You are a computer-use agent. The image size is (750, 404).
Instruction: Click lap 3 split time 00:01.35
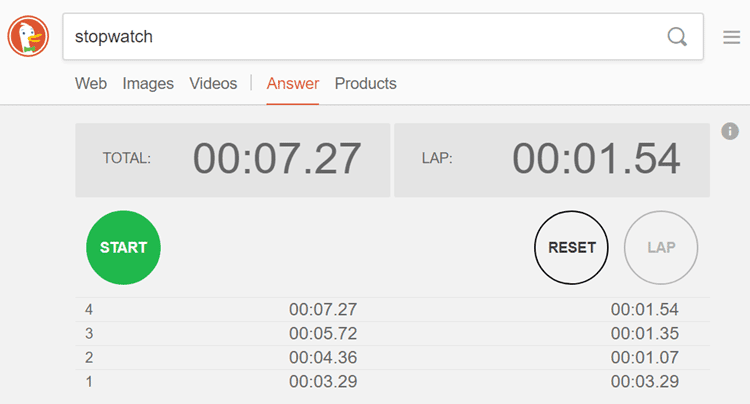tap(645, 334)
